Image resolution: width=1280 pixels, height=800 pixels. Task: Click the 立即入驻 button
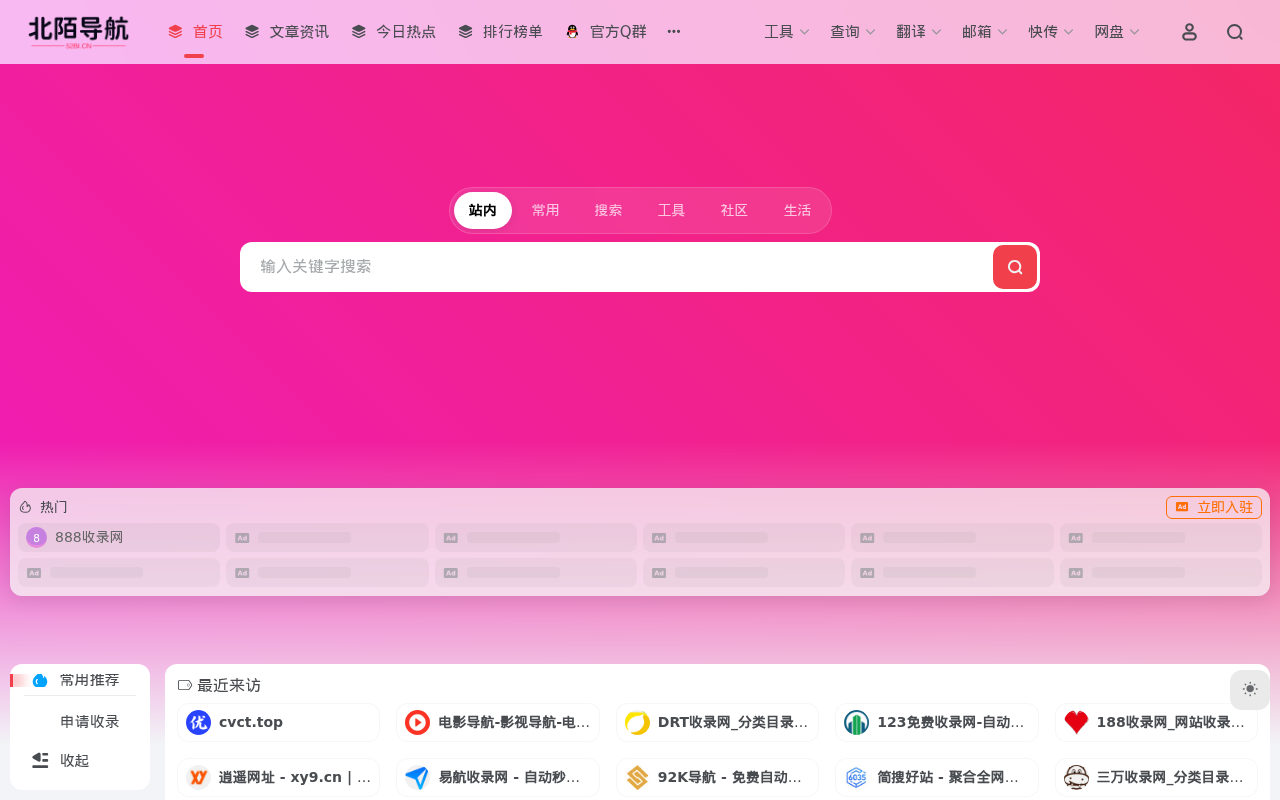tap(1213, 507)
